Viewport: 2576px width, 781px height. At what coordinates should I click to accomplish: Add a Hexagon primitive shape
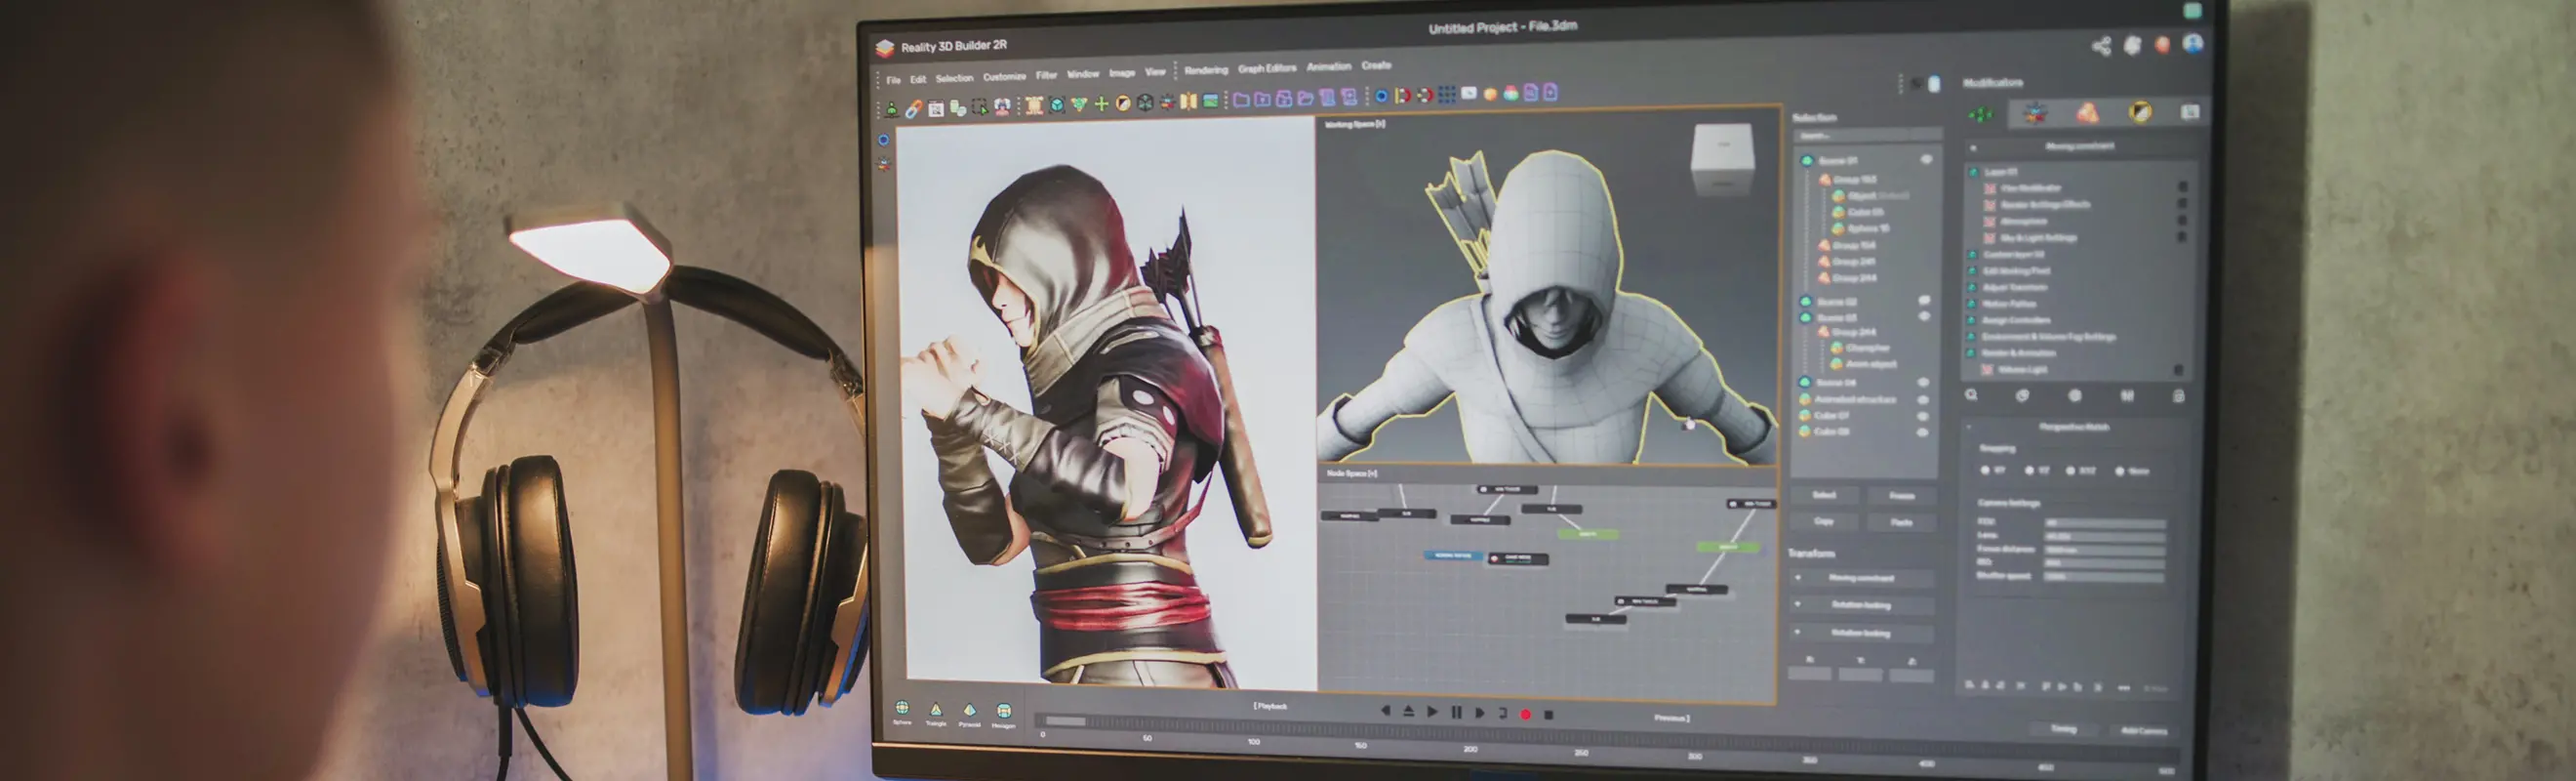pos(1003,716)
